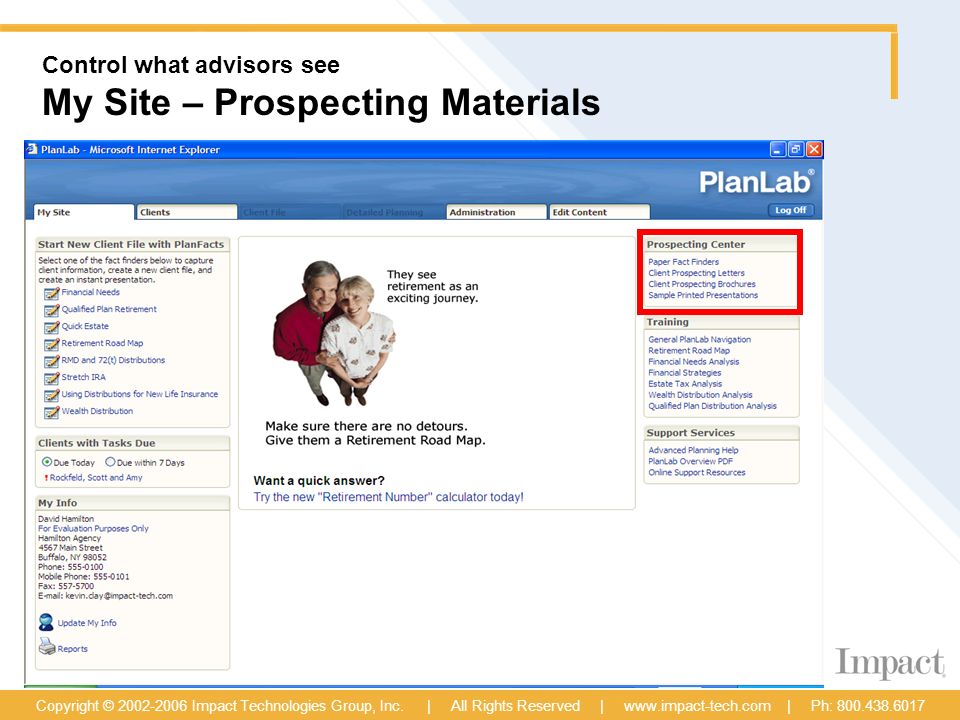Open the Wealth Distribution link

[x=97, y=411]
